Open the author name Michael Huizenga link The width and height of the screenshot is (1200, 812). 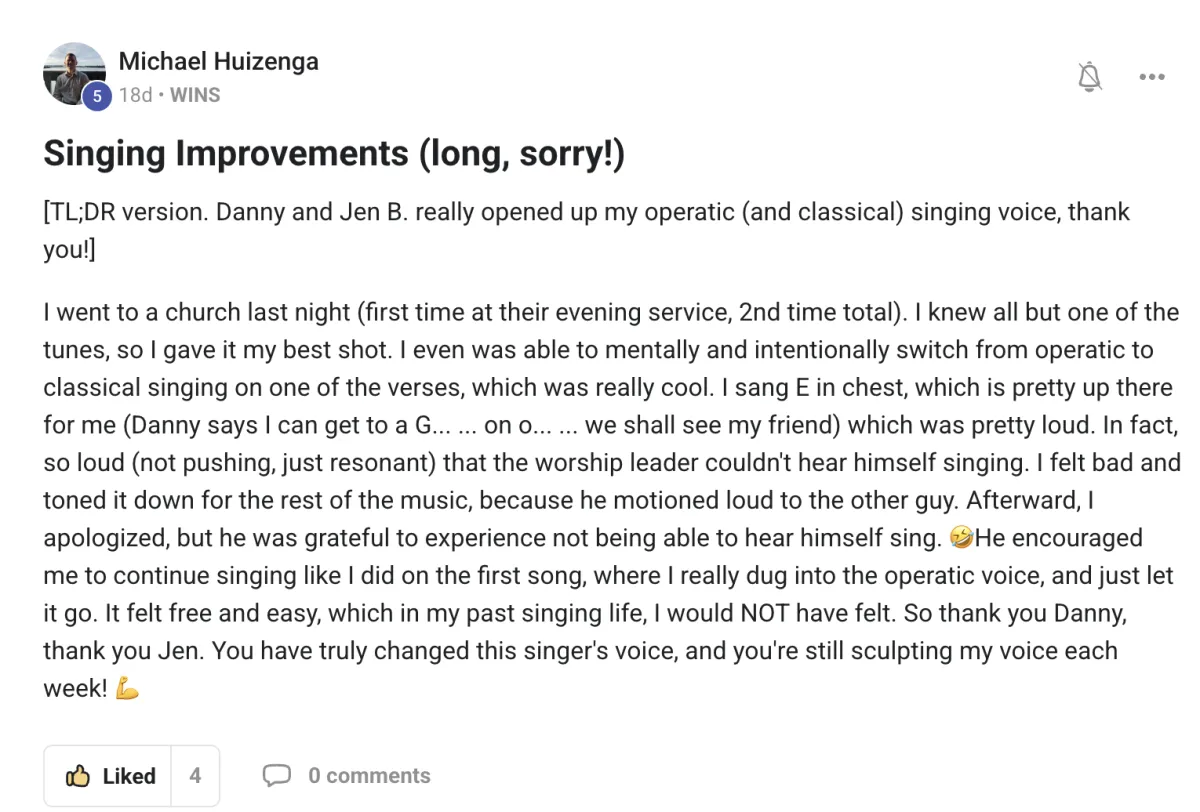click(x=218, y=61)
